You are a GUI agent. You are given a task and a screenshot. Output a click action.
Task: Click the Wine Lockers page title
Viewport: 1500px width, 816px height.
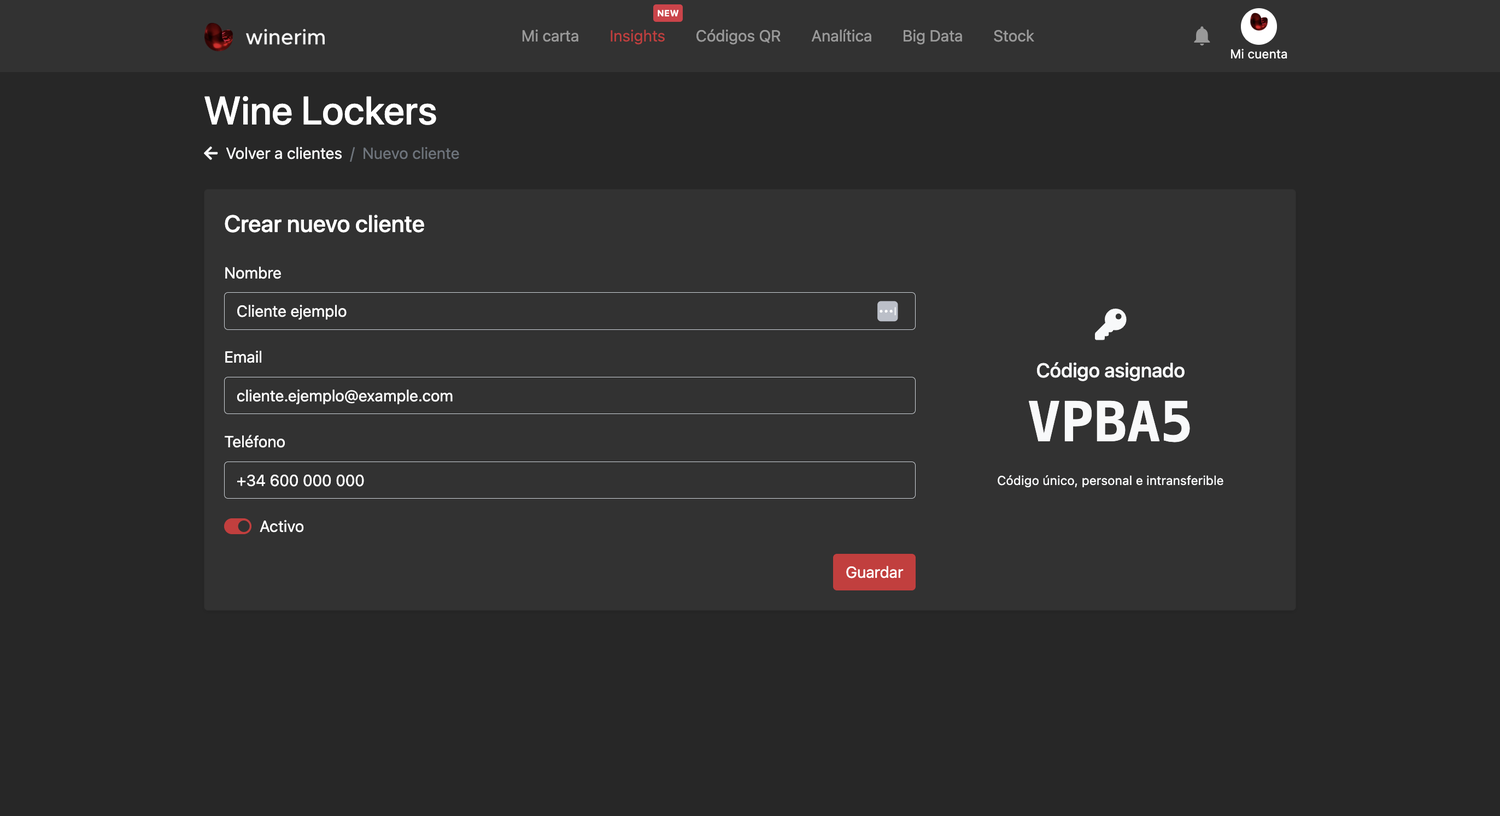320,111
